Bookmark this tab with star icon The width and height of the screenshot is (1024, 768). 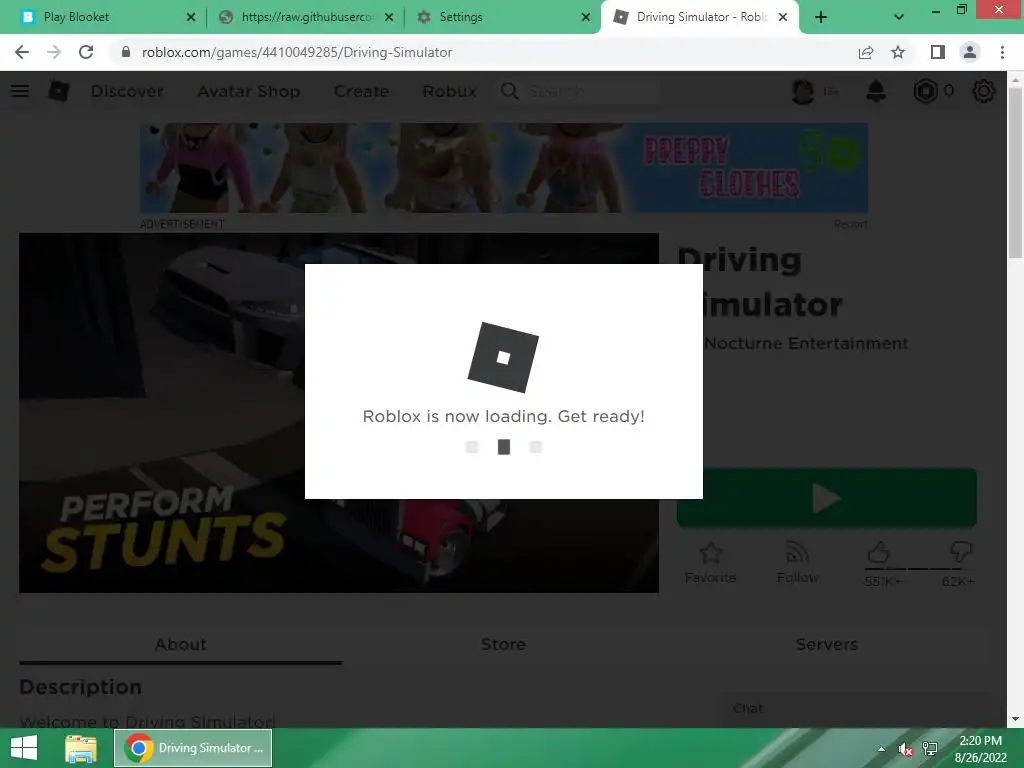click(x=898, y=52)
